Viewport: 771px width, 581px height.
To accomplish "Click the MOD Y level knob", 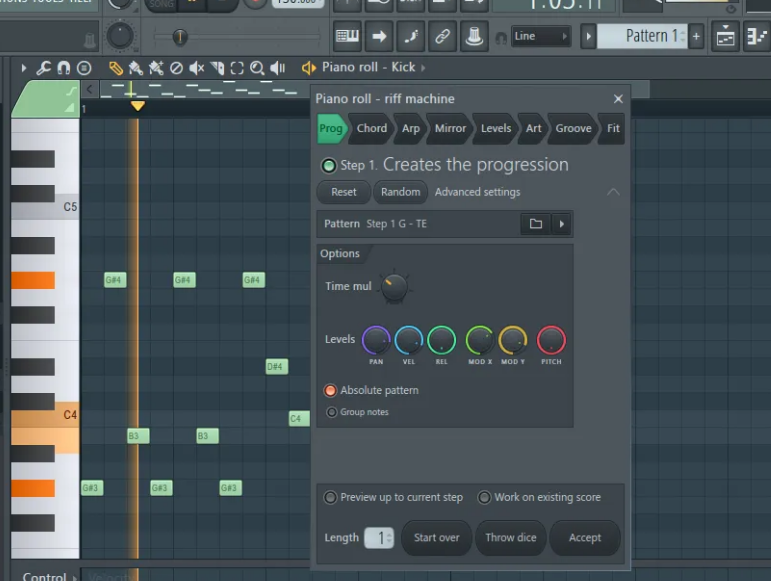I will (513, 340).
